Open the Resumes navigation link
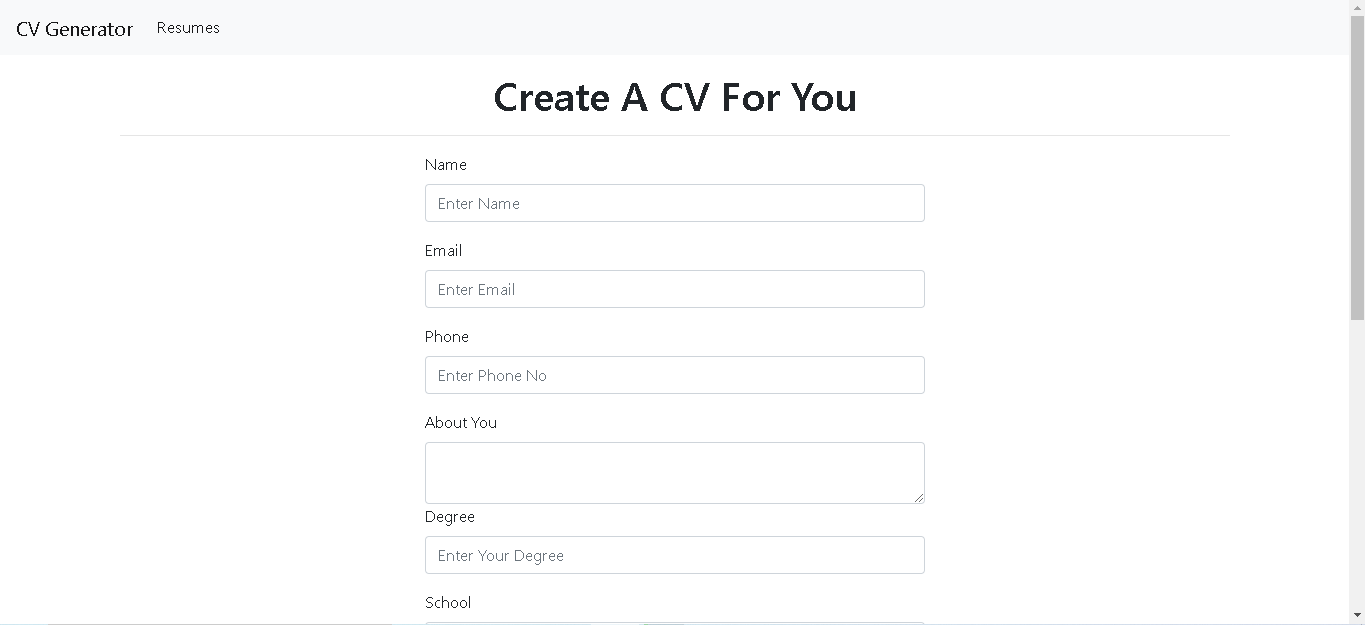 point(188,28)
